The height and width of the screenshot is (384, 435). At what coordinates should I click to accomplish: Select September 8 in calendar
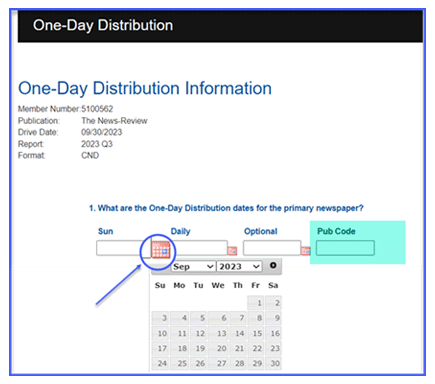point(256,318)
